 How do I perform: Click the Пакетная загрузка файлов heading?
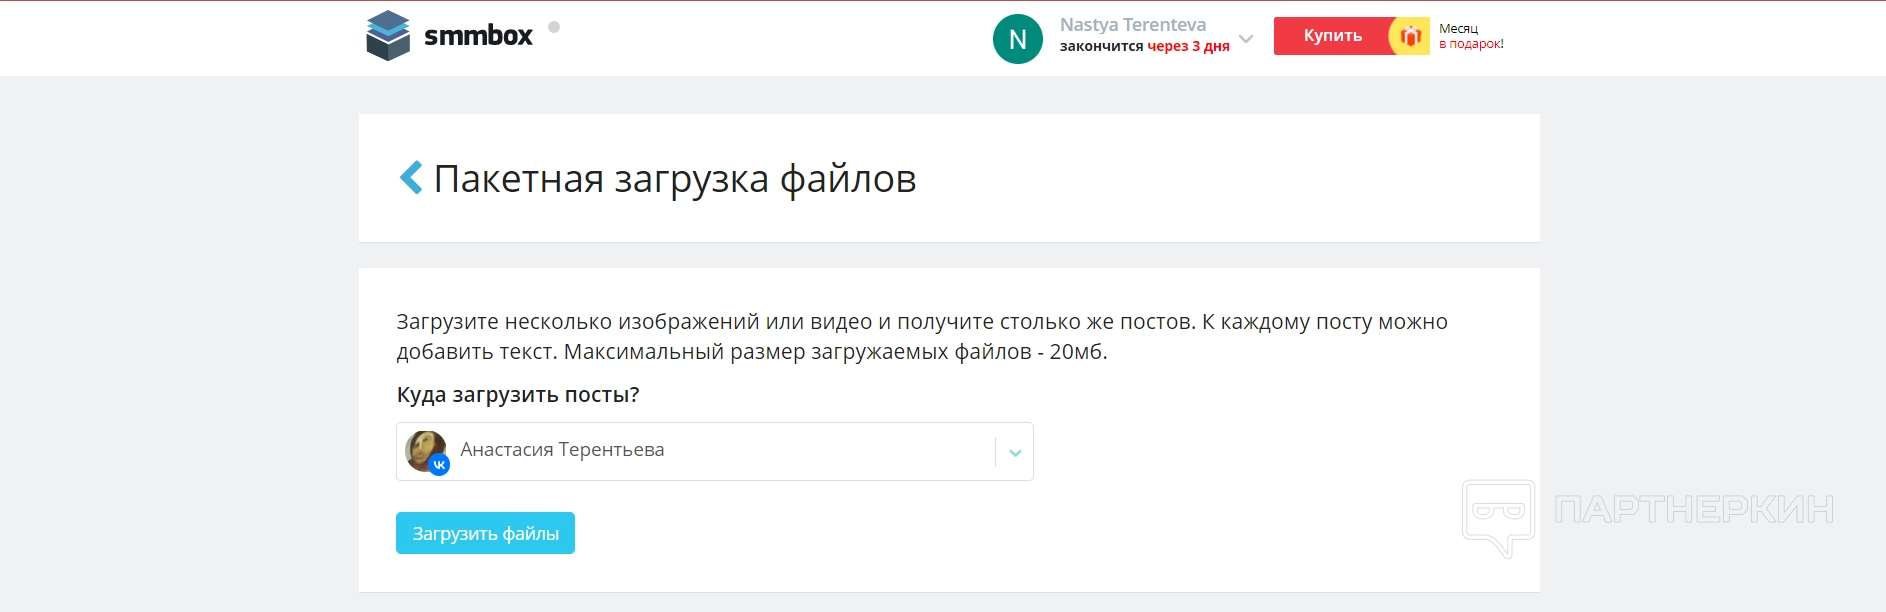click(x=675, y=179)
